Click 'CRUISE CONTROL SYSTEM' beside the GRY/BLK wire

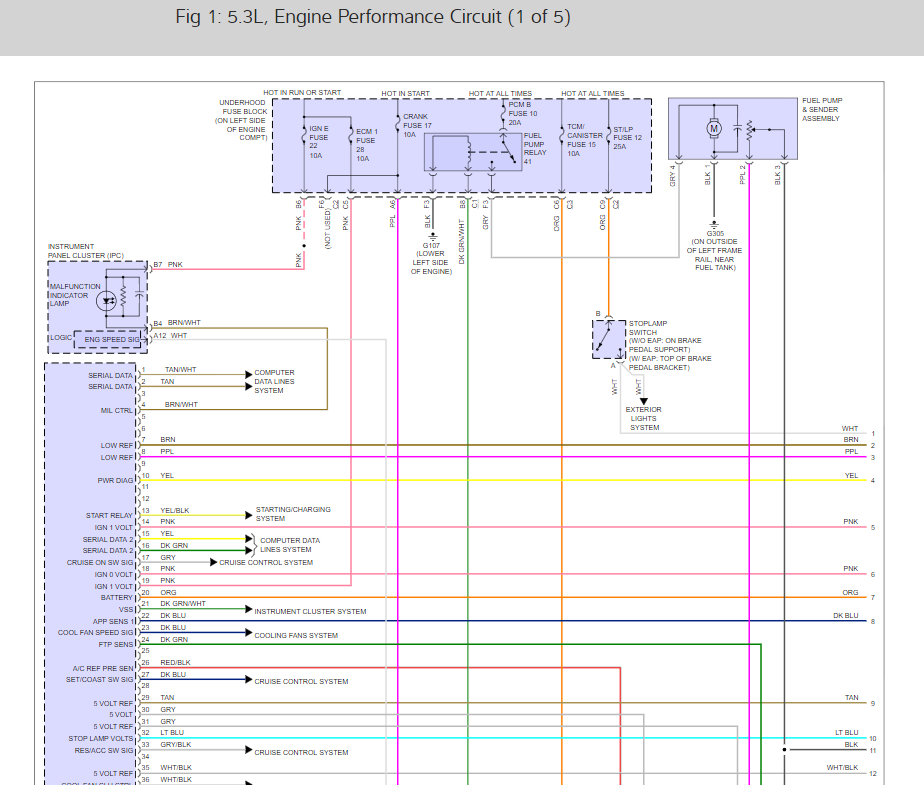click(x=301, y=752)
